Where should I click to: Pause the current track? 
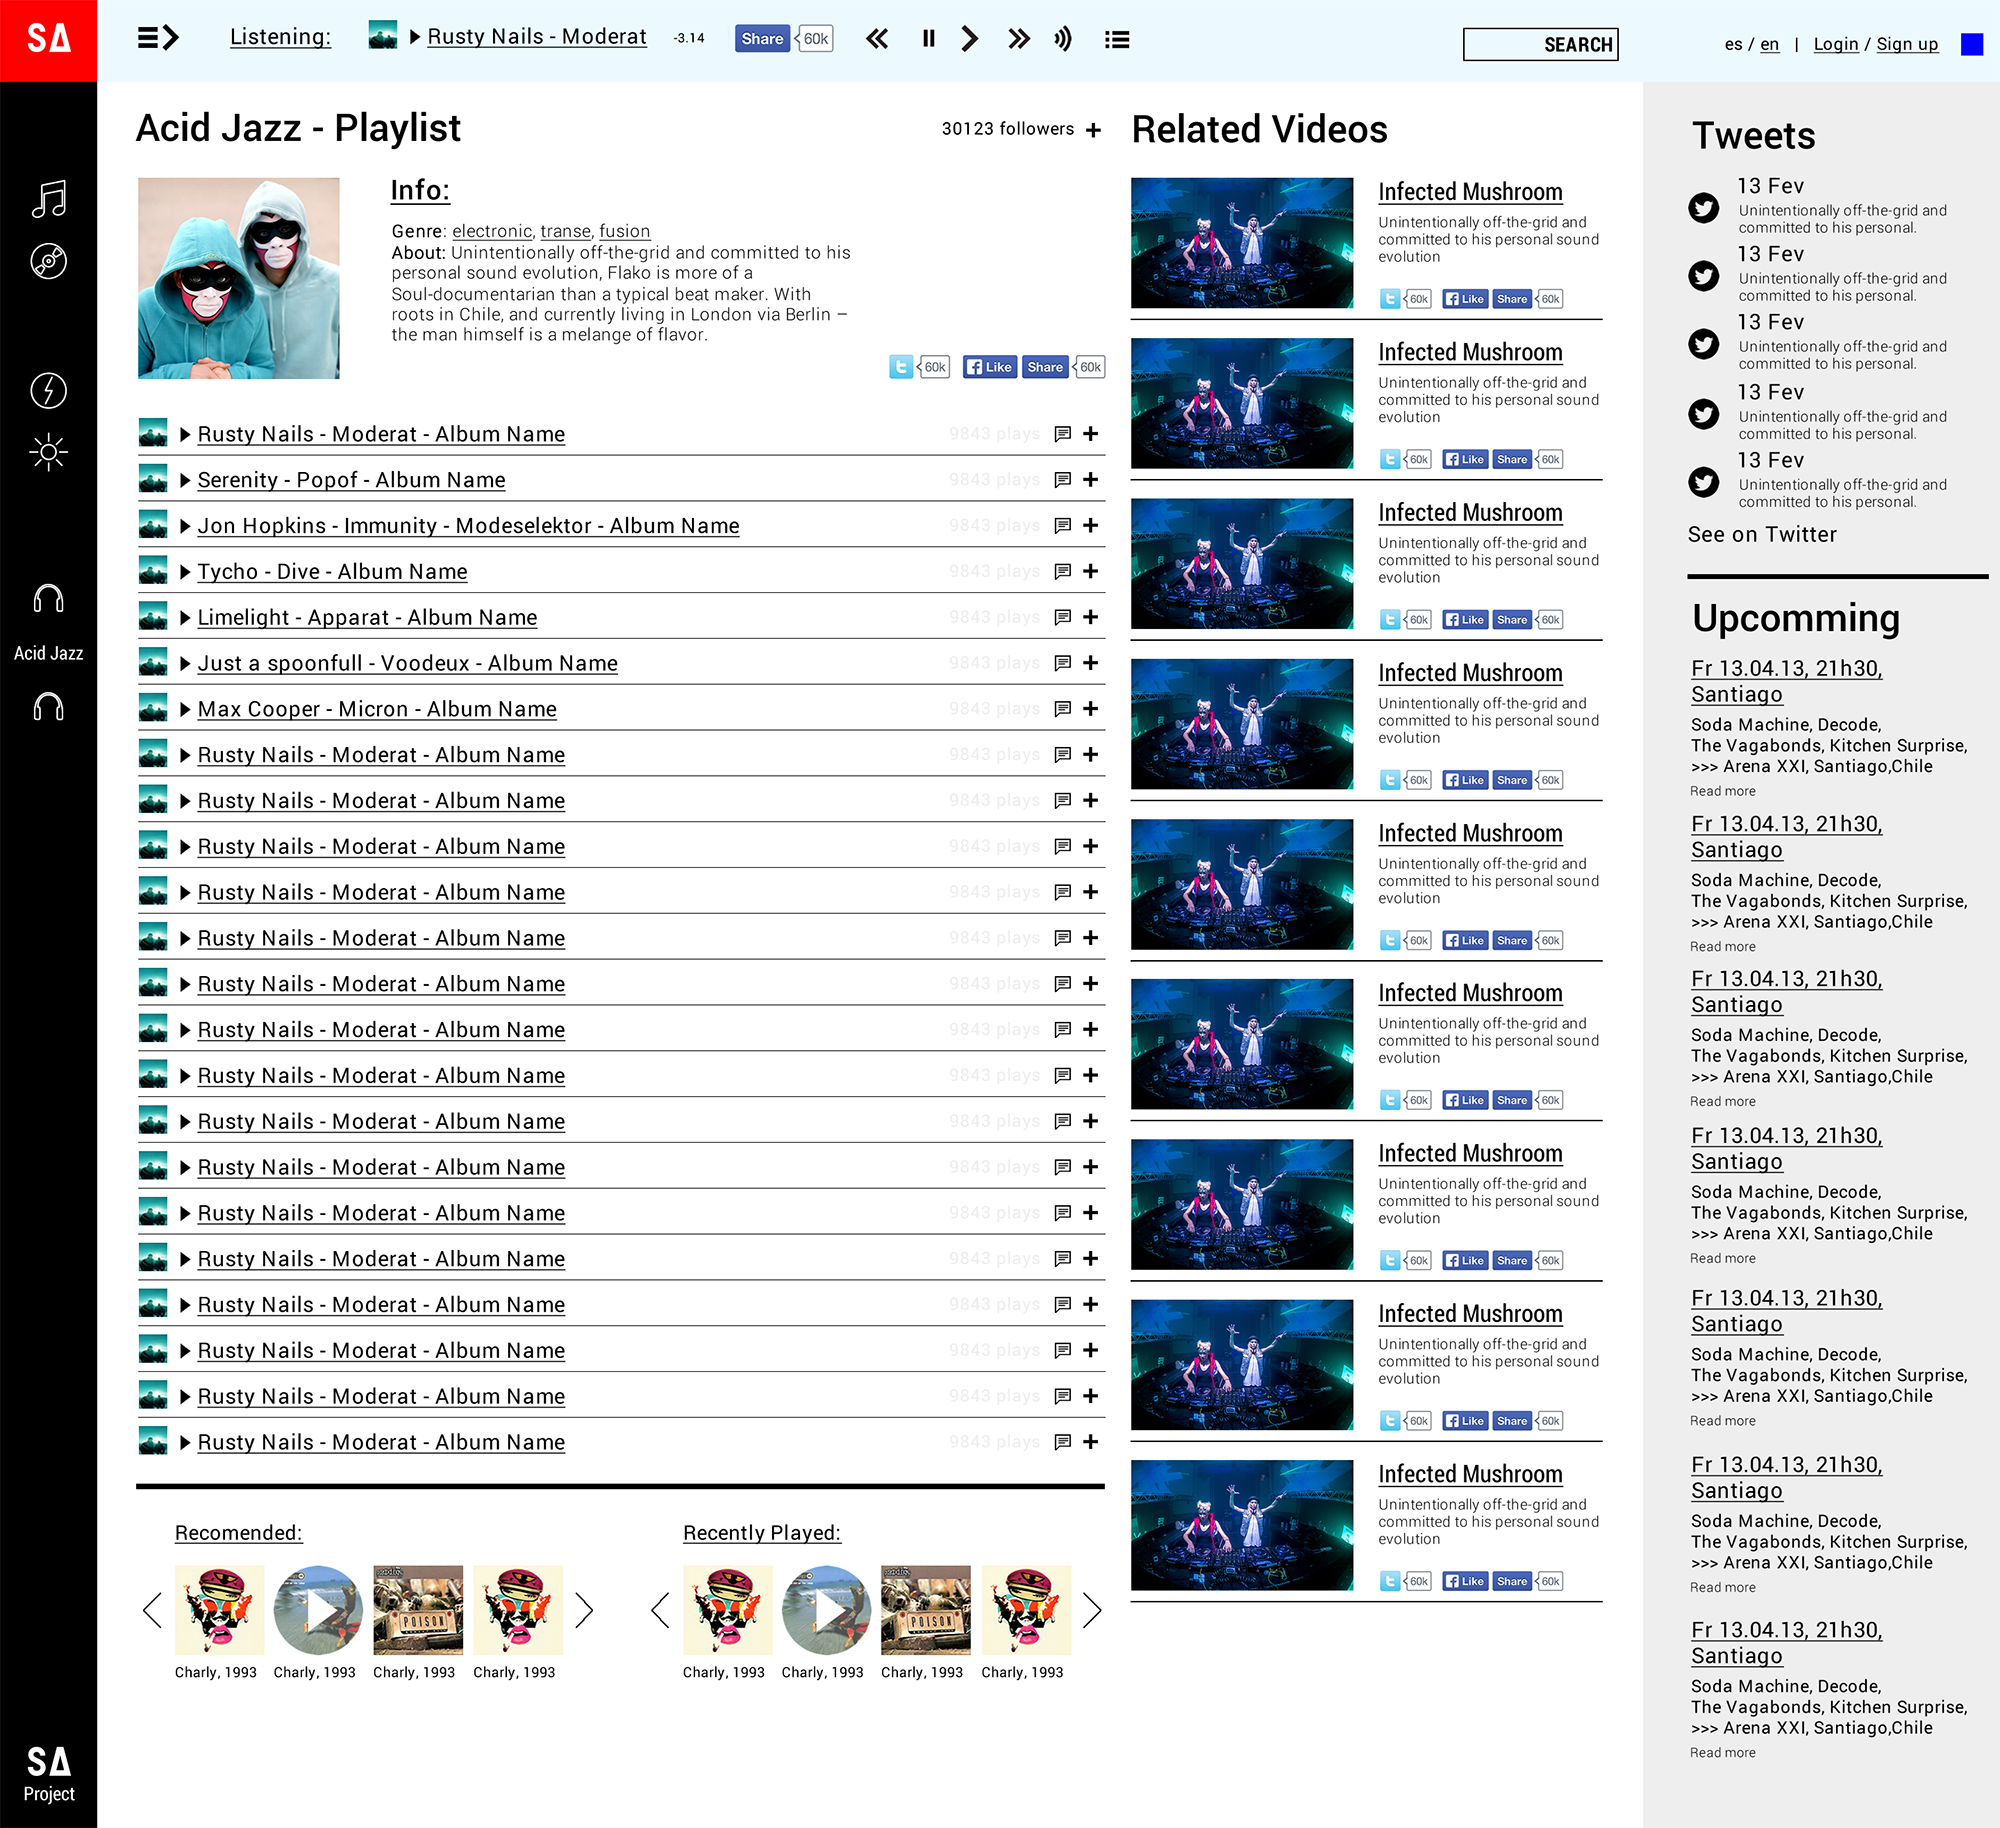(929, 39)
